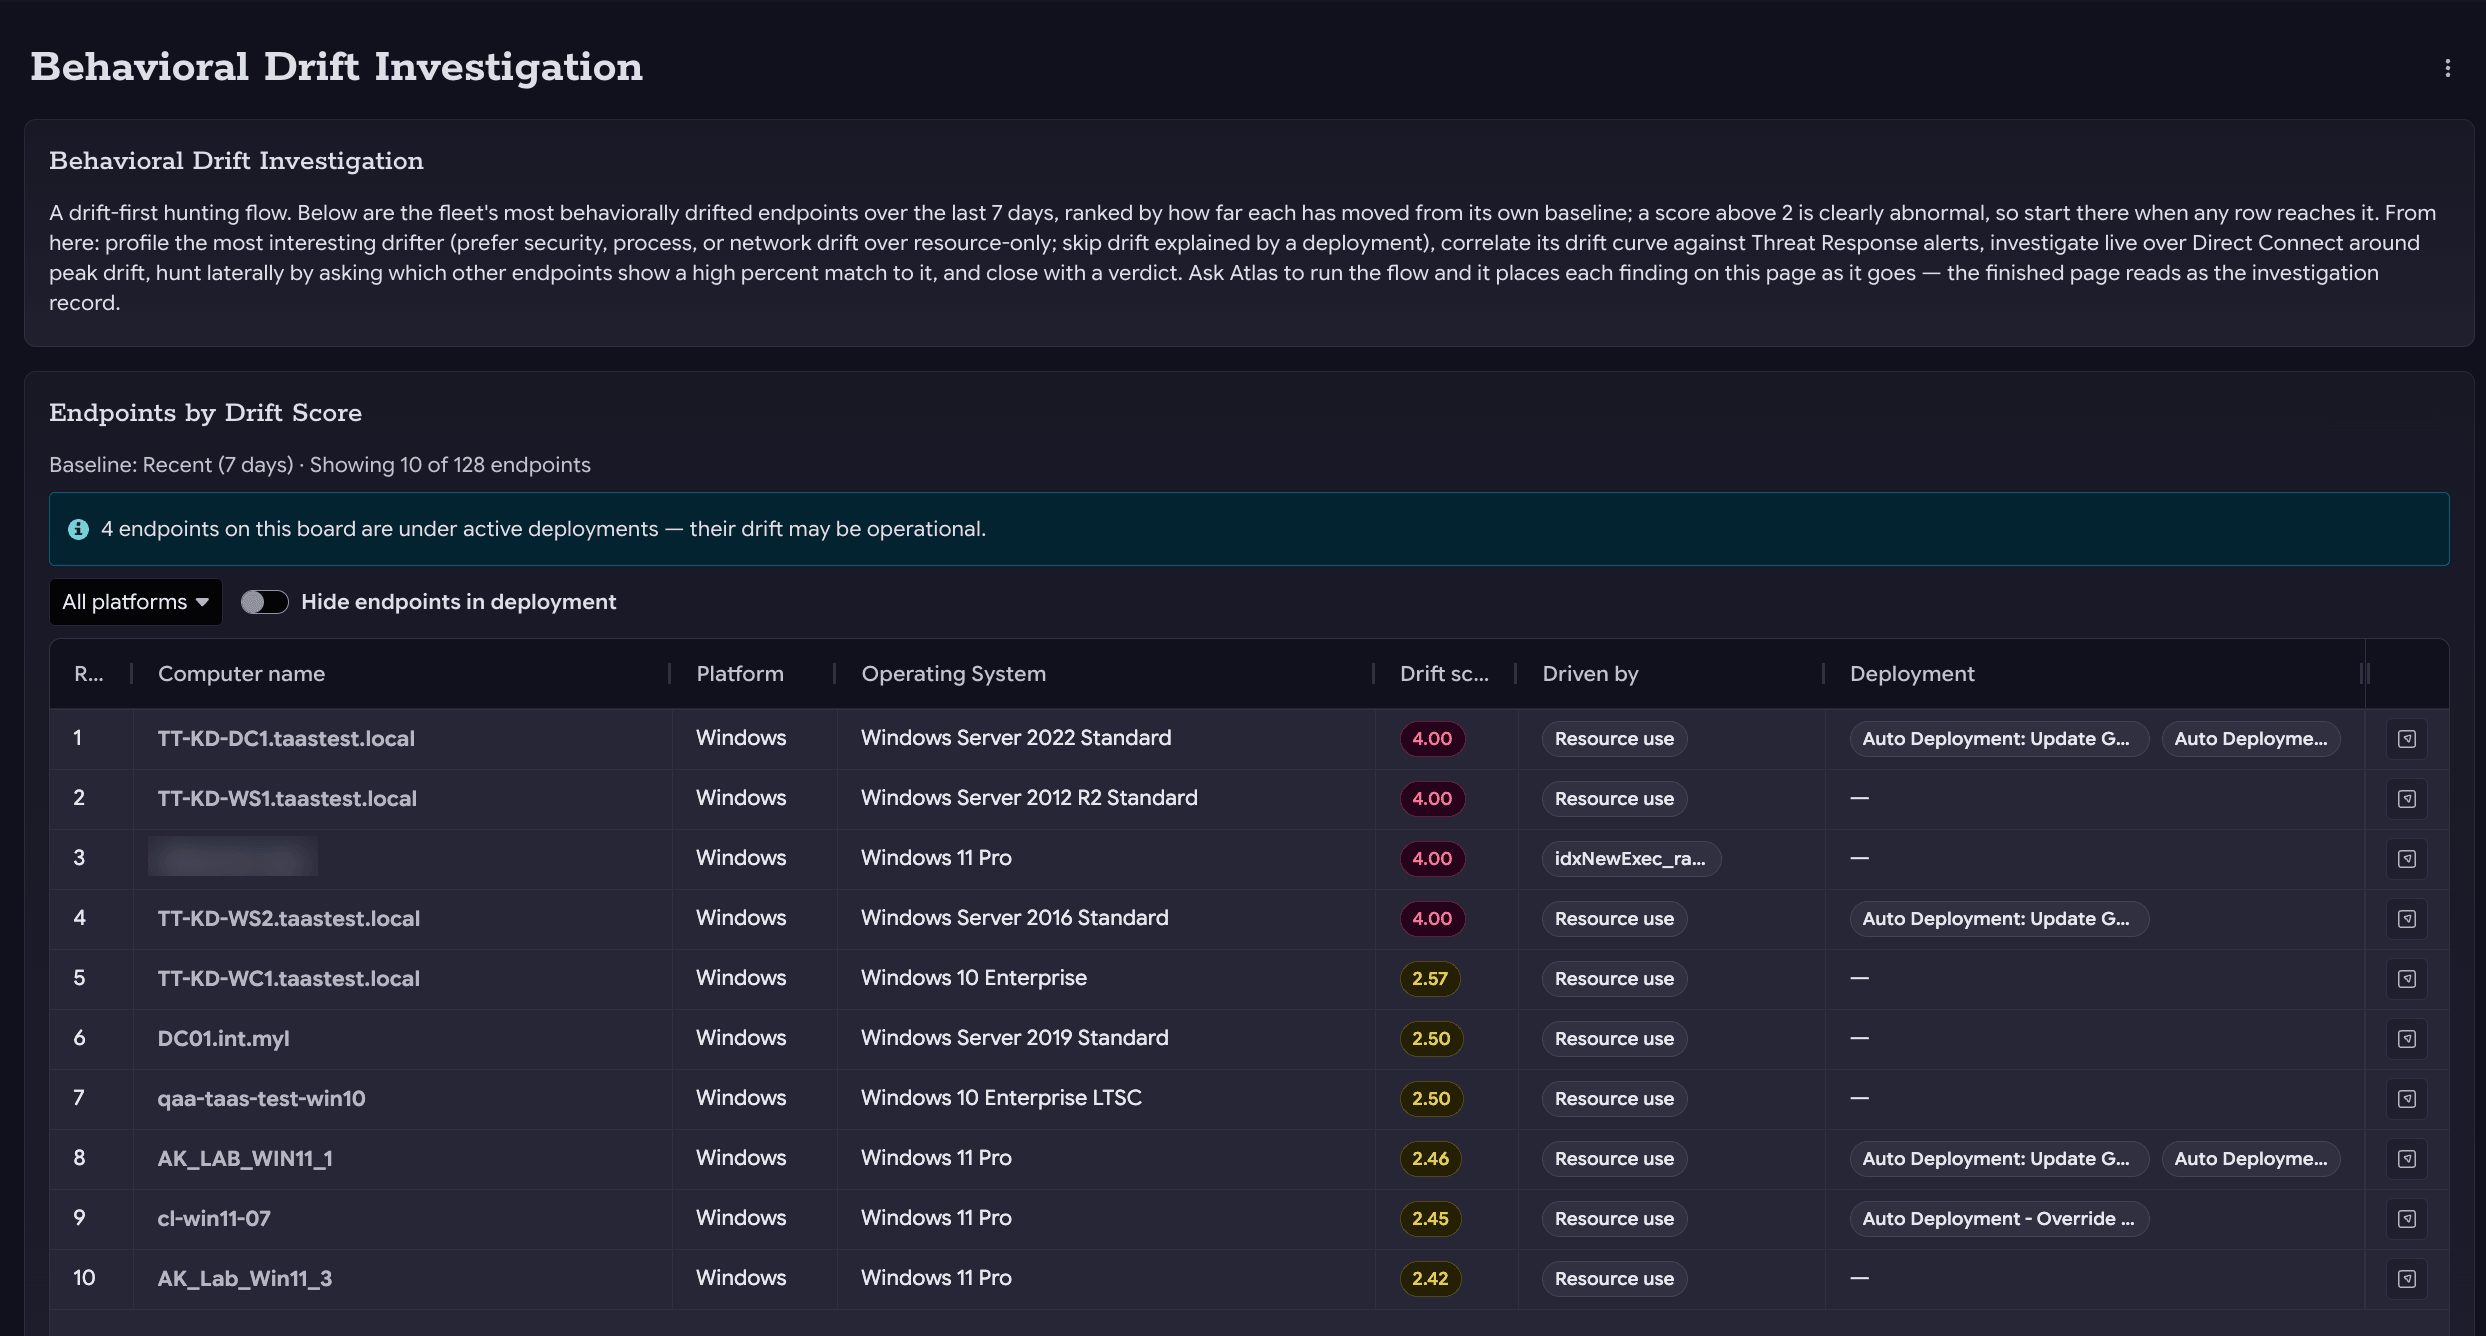2486x1336 pixels.
Task: Open row action icon for rank 3 endpoint
Action: click(x=2406, y=859)
